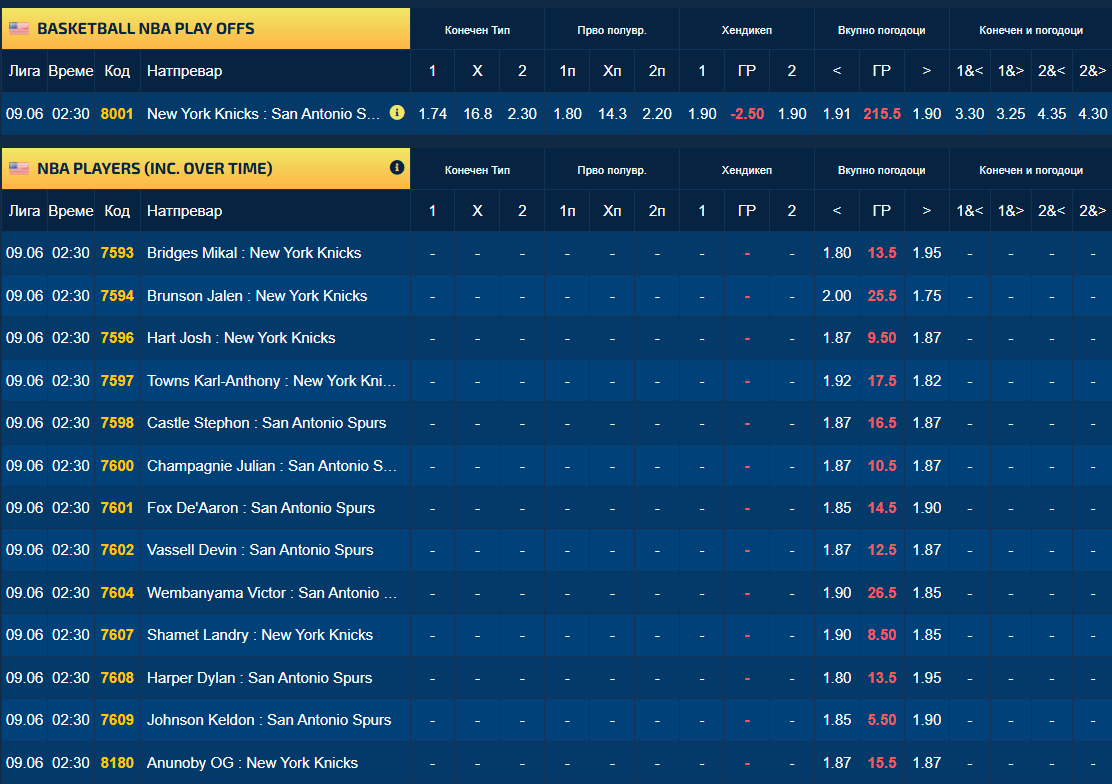This screenshot has height=784, width=1112.
Task: Select odds 2.30 for Spurs win
Action: click(522, 114)
